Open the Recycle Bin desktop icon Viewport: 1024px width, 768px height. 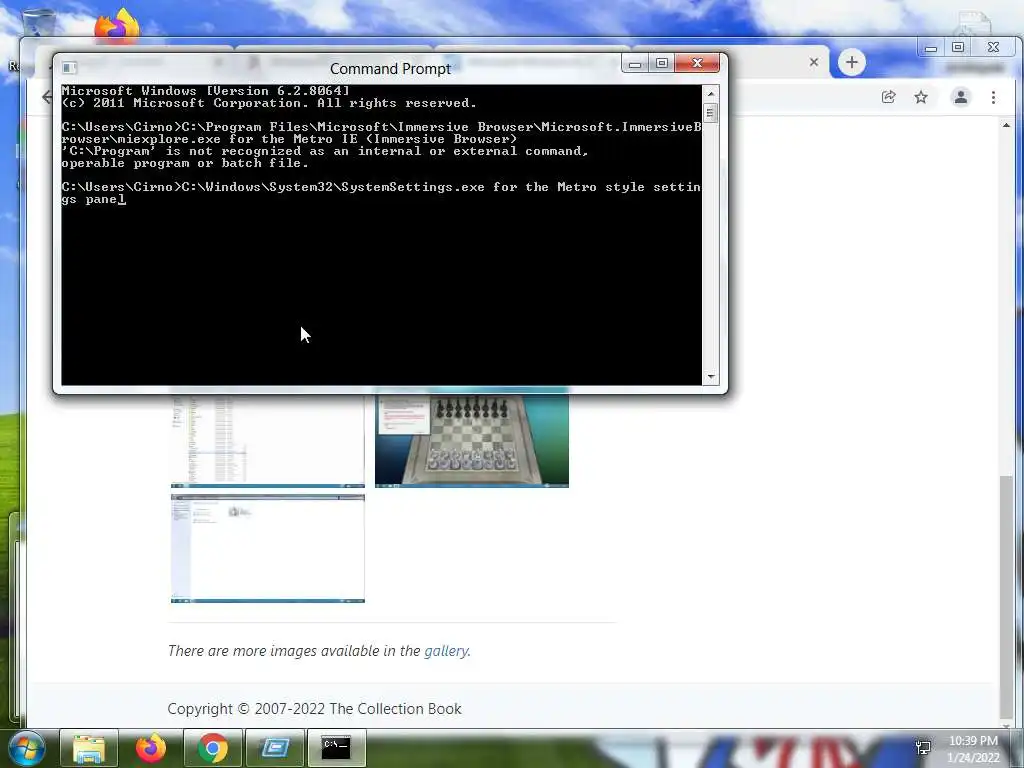click(x=39, y=22)
